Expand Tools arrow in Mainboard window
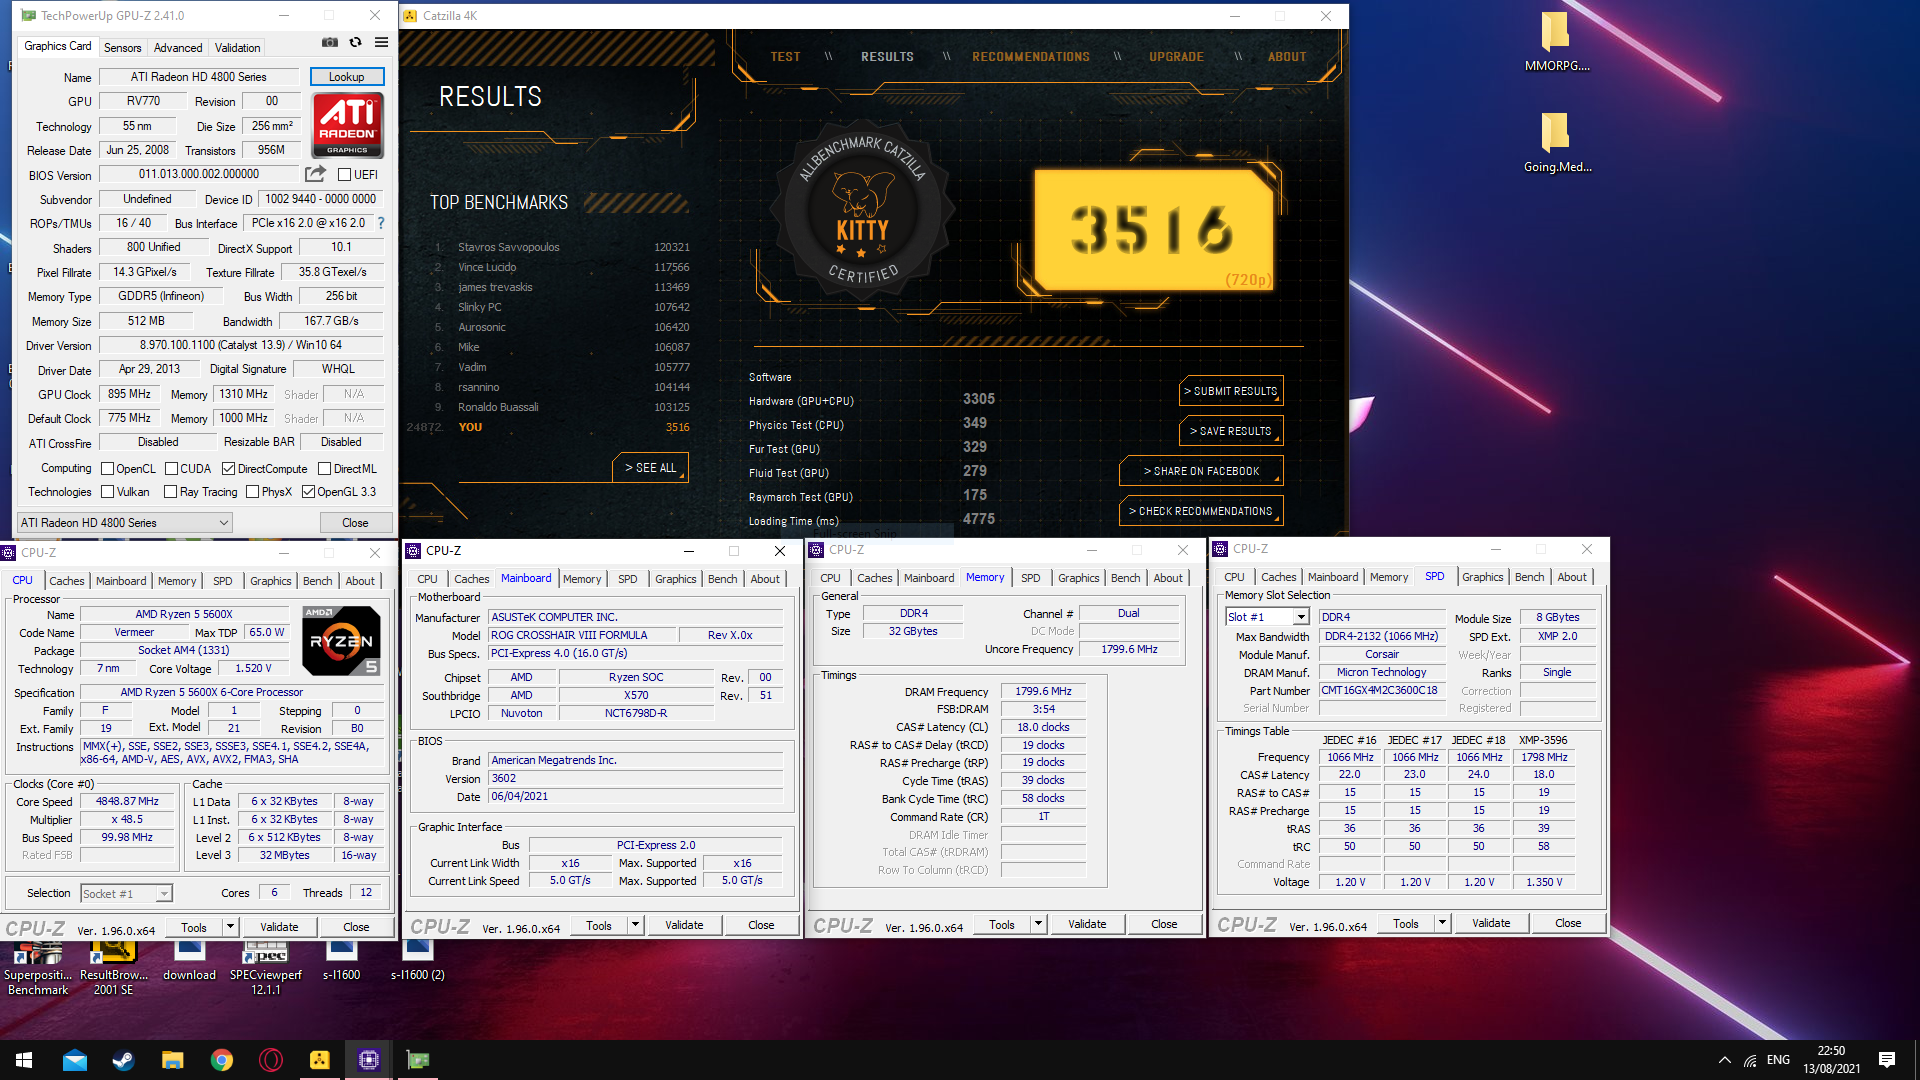The width and height of the screenshot is (1920, 1080). coord(635,925)
